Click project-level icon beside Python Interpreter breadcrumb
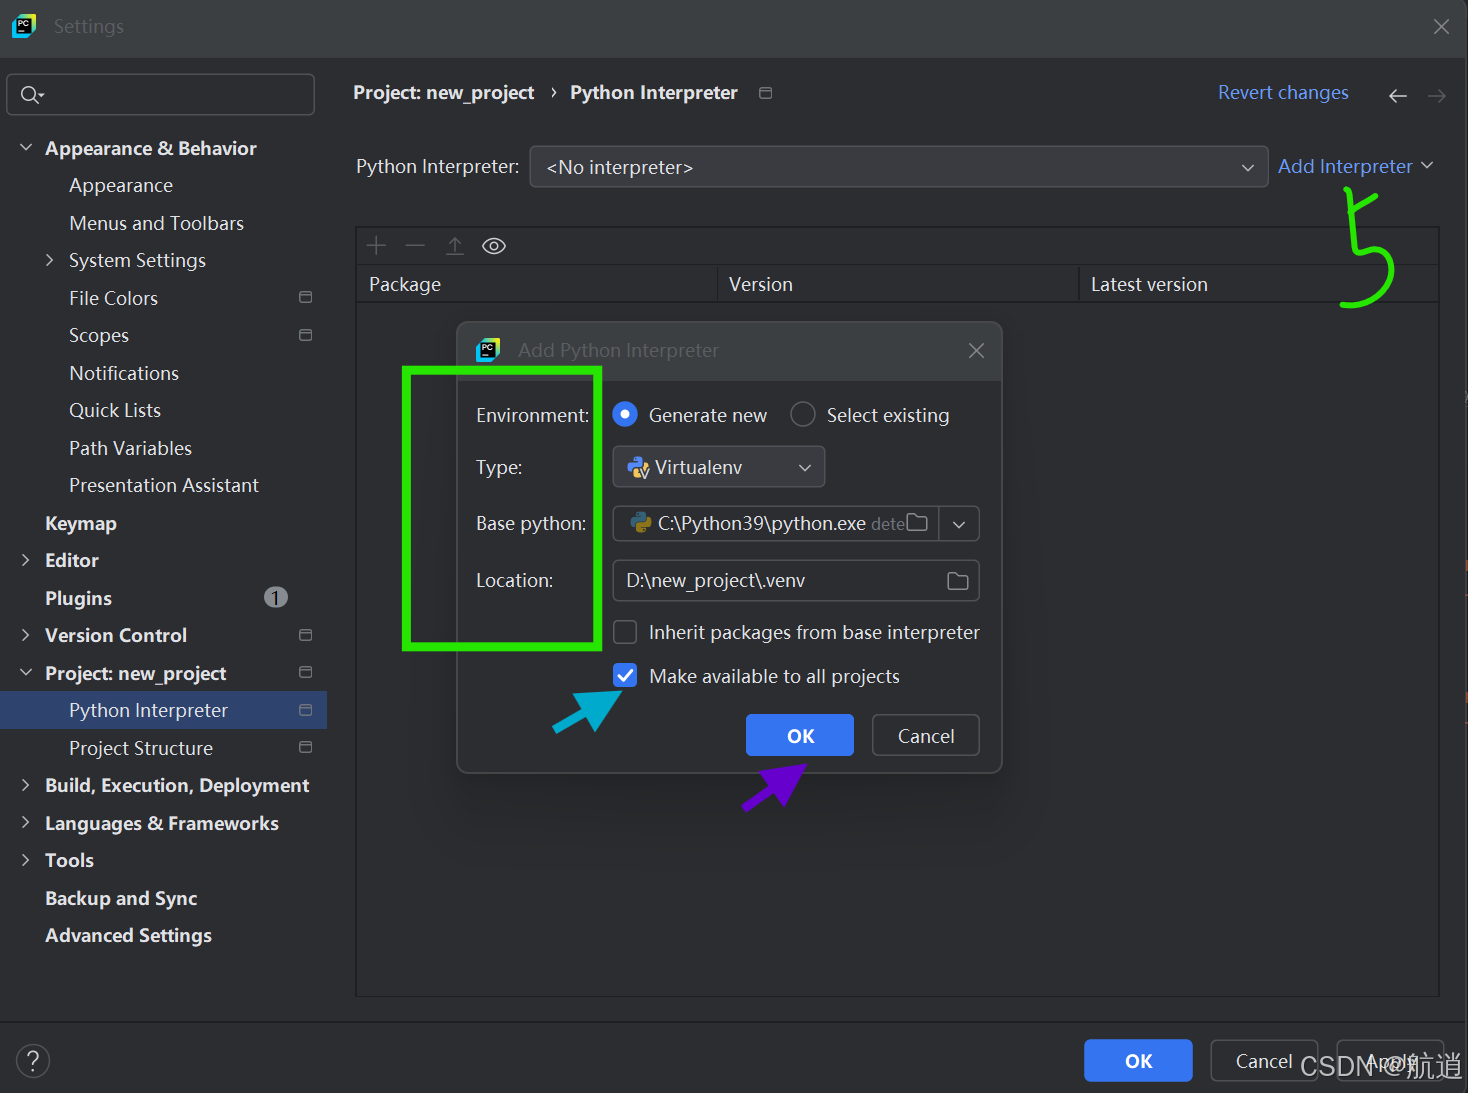Viewport: 1468px width, 1093px height. [766, 93]
